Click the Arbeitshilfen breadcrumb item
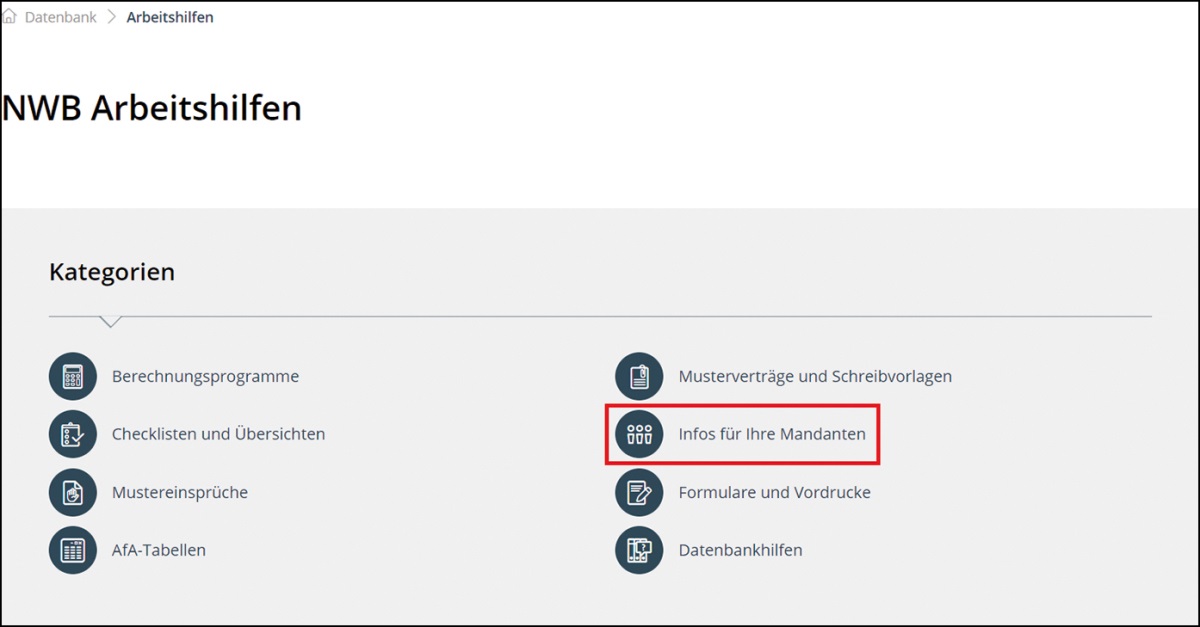The width and height of the screenshot is (1200, 627). click(x=170, y=17)
